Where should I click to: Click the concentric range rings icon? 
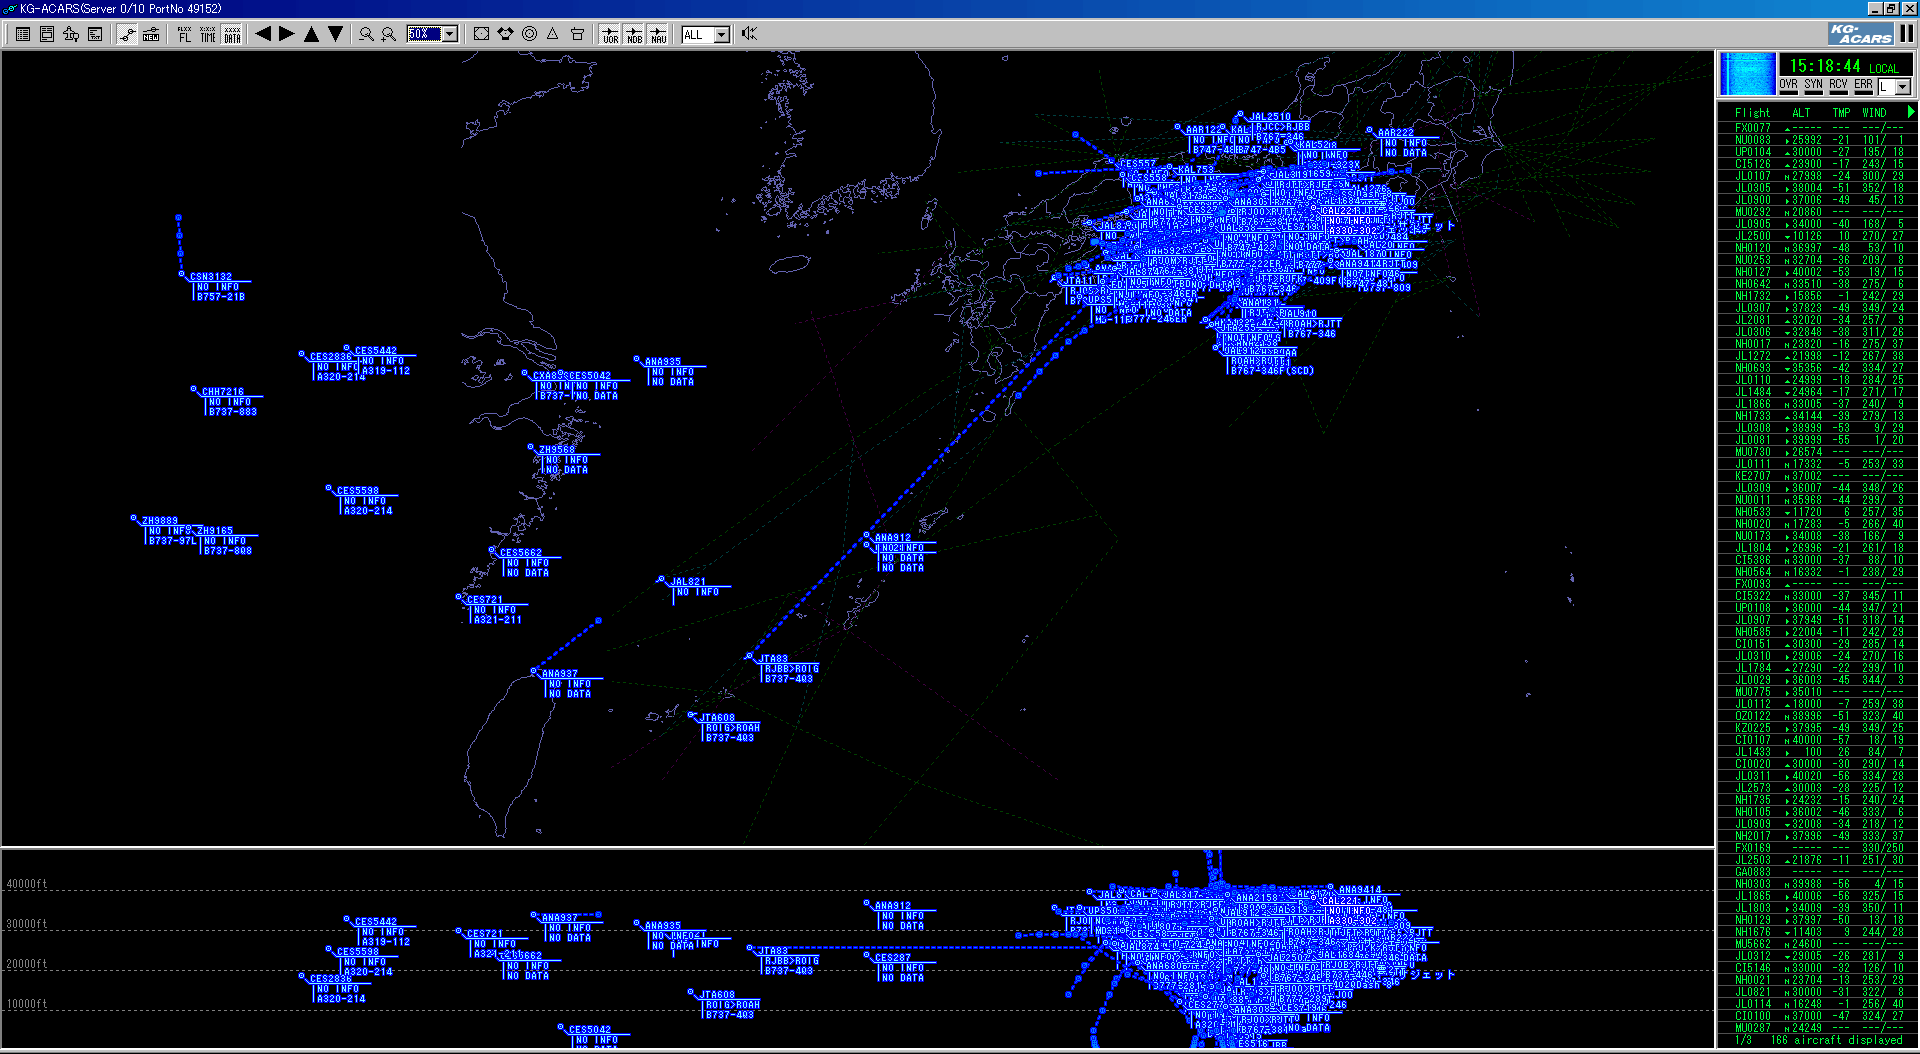[x=529, y=34]
